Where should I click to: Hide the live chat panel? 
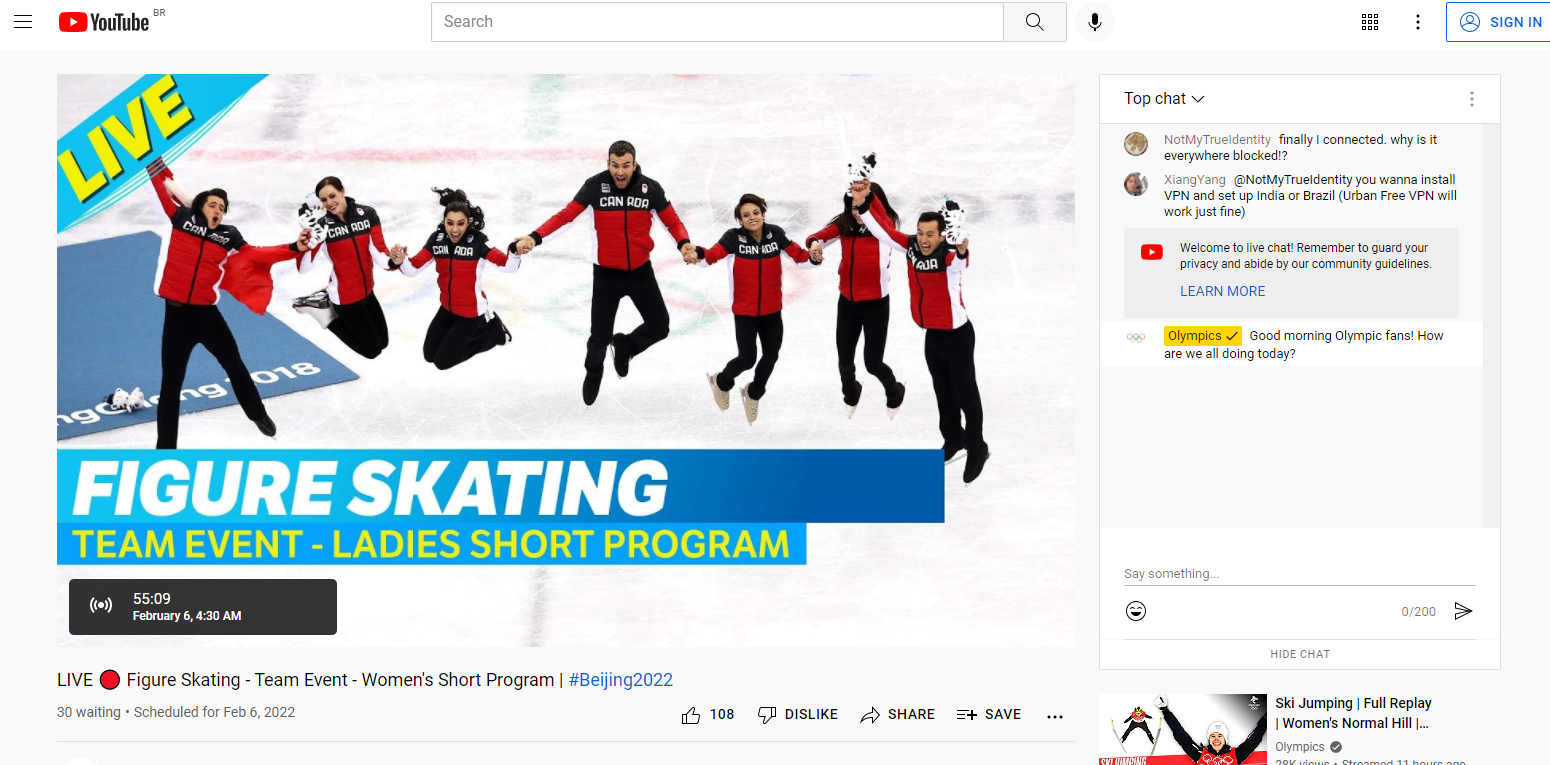pos(1299,654)
